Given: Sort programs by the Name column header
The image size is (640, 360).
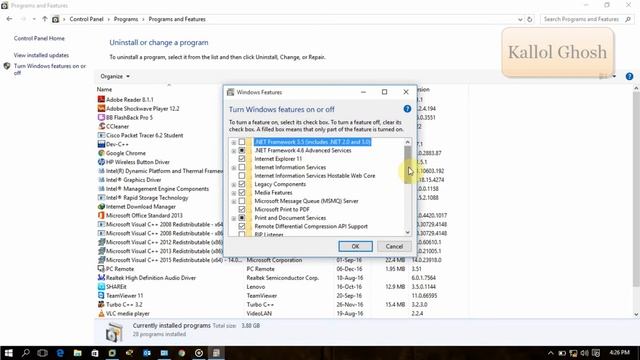Looking at the screenshot, I should 104,89.
